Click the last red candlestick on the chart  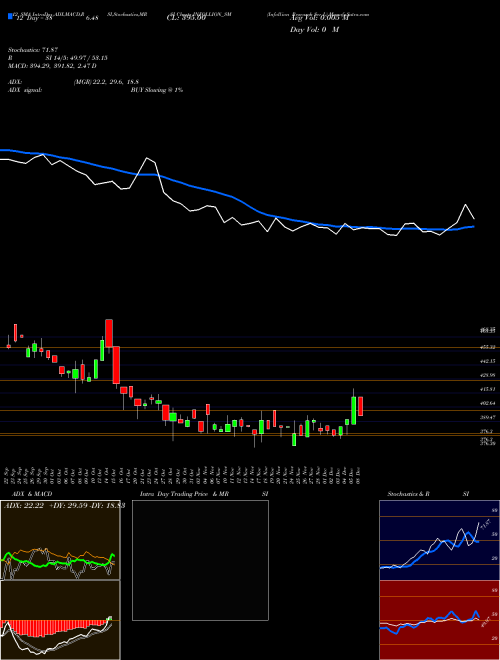[360, 406]
